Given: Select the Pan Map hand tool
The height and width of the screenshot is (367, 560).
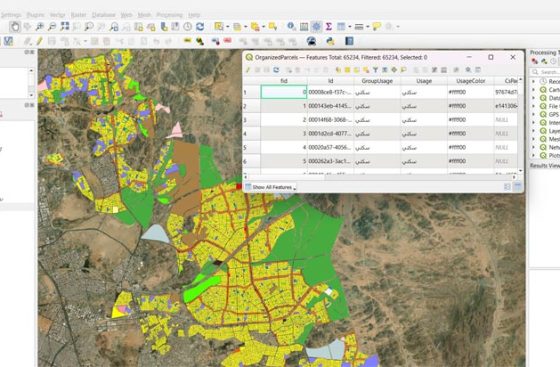Looking at the screenshot, I should click(x=15, y=26).
